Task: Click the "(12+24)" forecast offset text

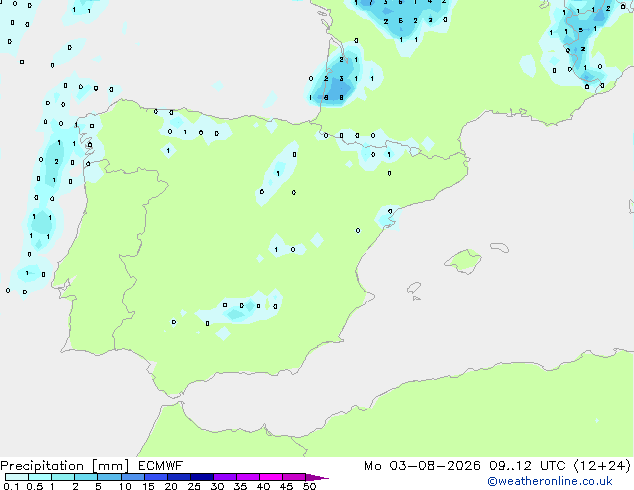Action: coord(602,466)
